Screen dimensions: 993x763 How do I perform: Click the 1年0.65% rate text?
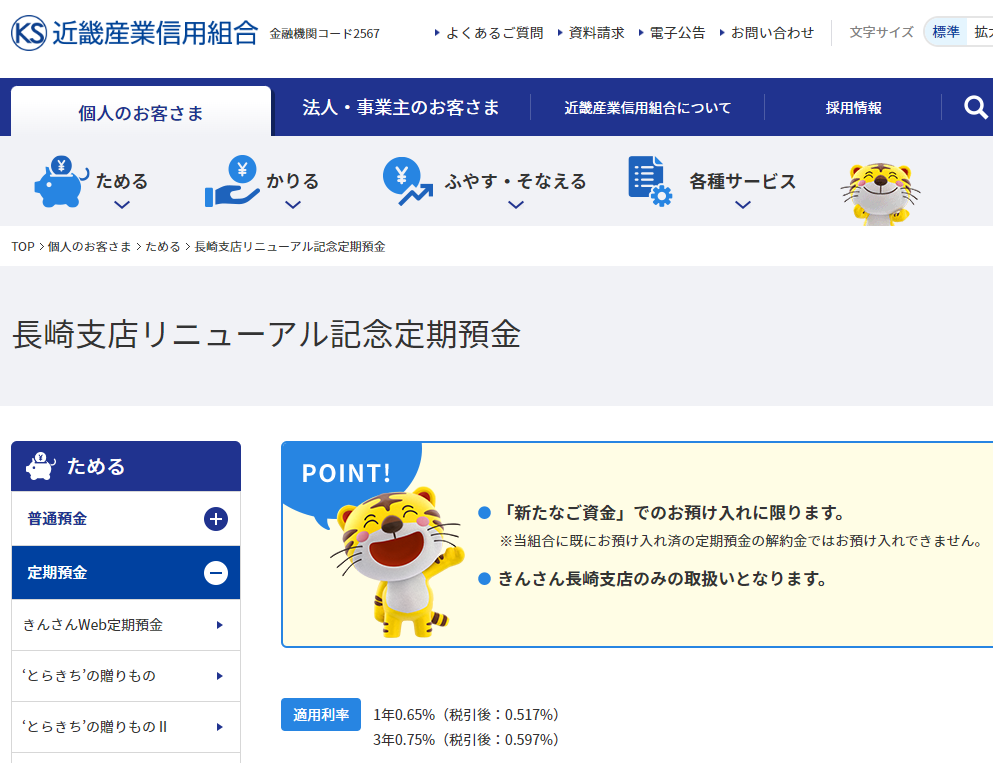click(x=467, y=715)
